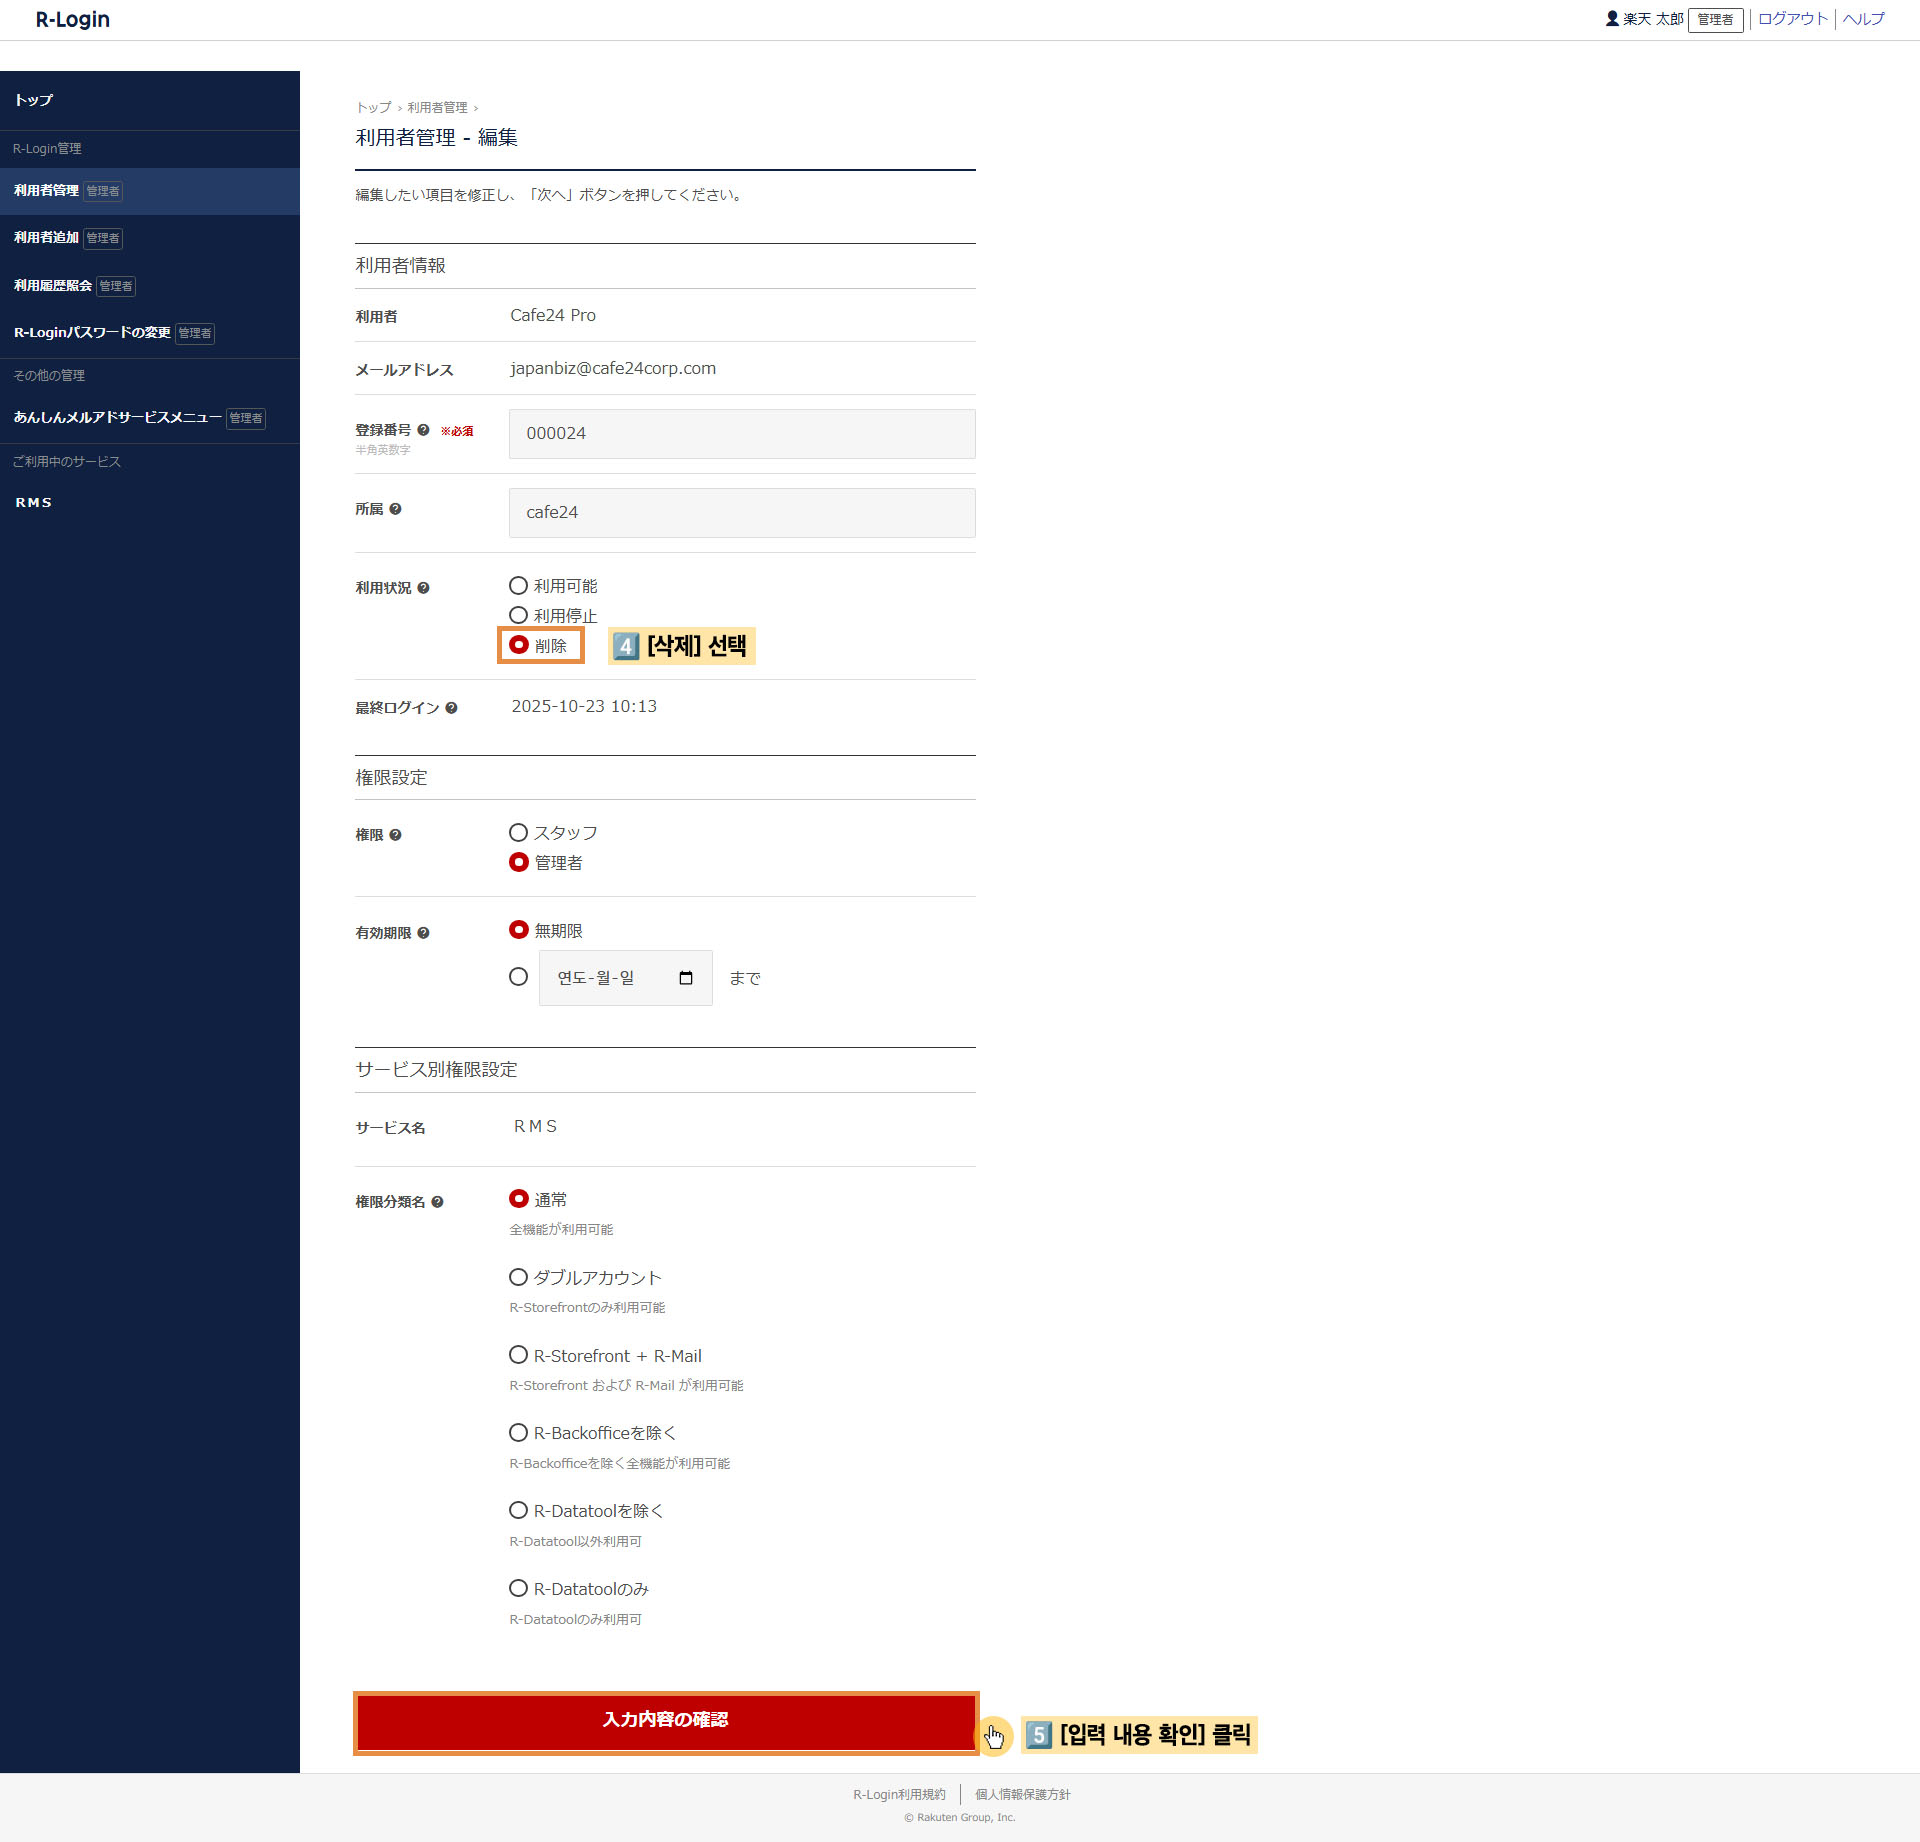Click help icon beside 有効期限
The image size is (1920, 1842).
click(423, 933)
